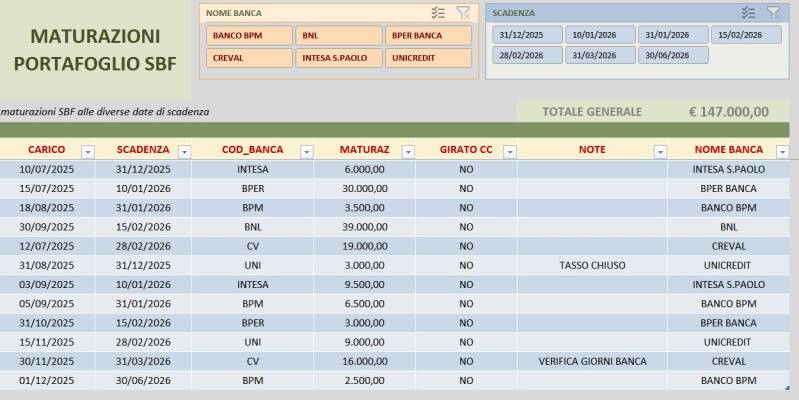This screenshot has height=400, width=799.
Task: Open the COD_BANCA column filter dropdown
Action: click(x=307, y=151)
